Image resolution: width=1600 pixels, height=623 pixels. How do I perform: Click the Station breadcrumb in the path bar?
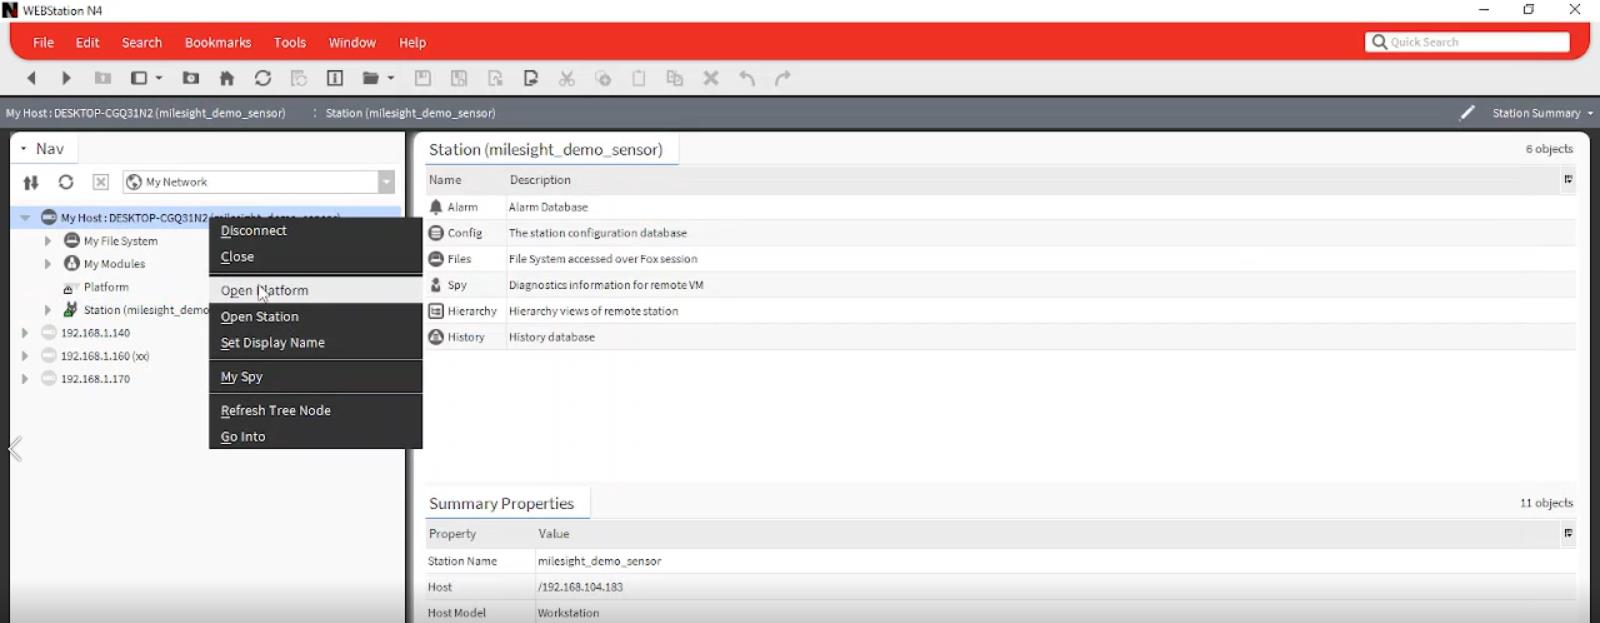410,113
